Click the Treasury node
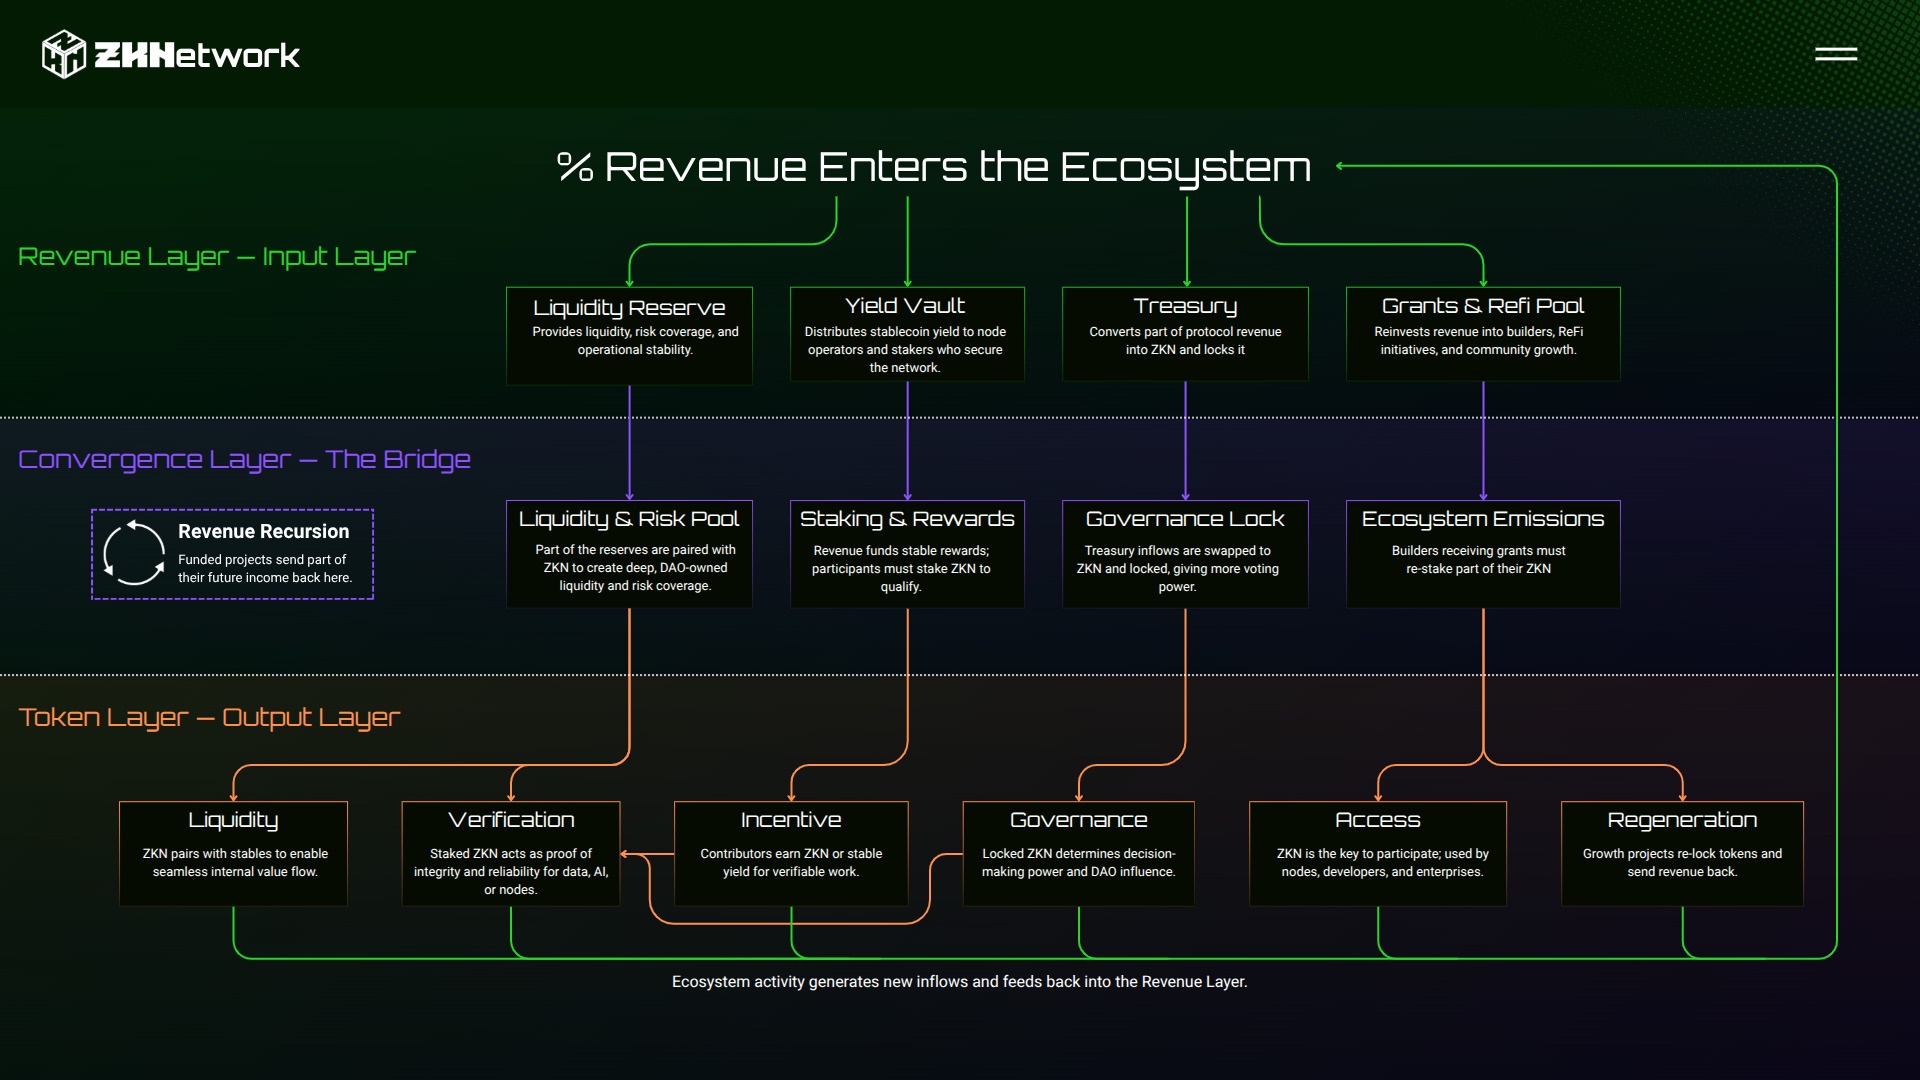 pos(1184,333)
